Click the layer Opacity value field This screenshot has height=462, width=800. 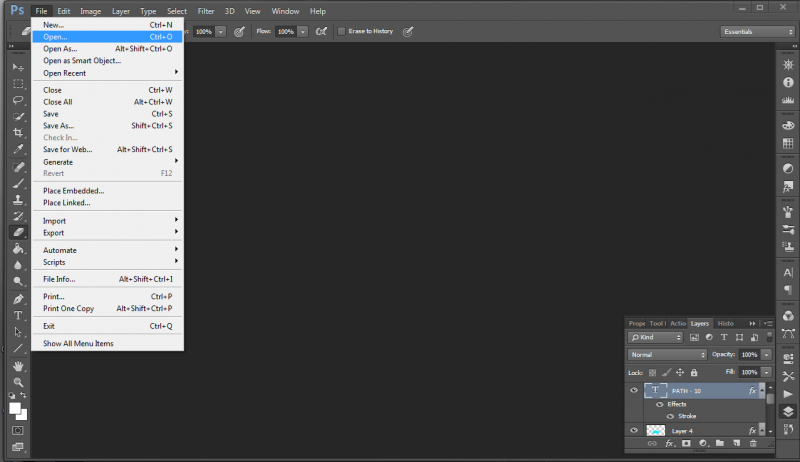(749, 354)
